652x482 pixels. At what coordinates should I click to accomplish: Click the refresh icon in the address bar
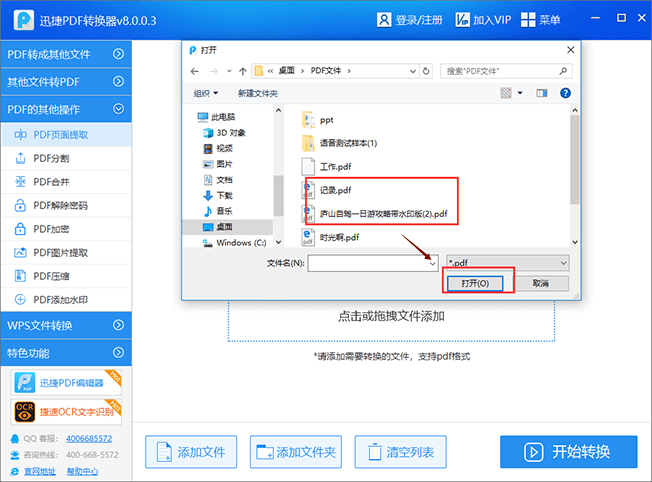427,71
